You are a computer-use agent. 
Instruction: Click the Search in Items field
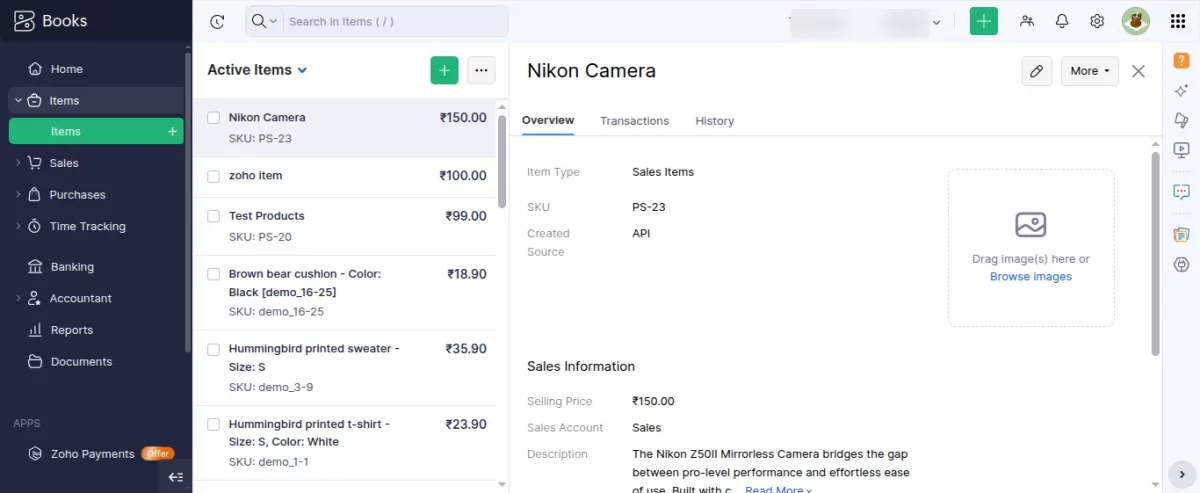pyautogui.click(x=395, y=21)
